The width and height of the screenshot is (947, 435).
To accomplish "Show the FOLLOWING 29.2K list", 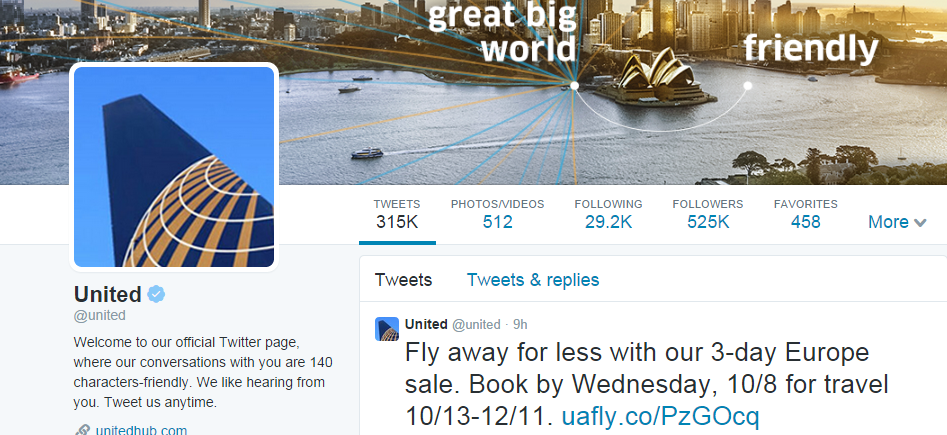I will point(608,214).
